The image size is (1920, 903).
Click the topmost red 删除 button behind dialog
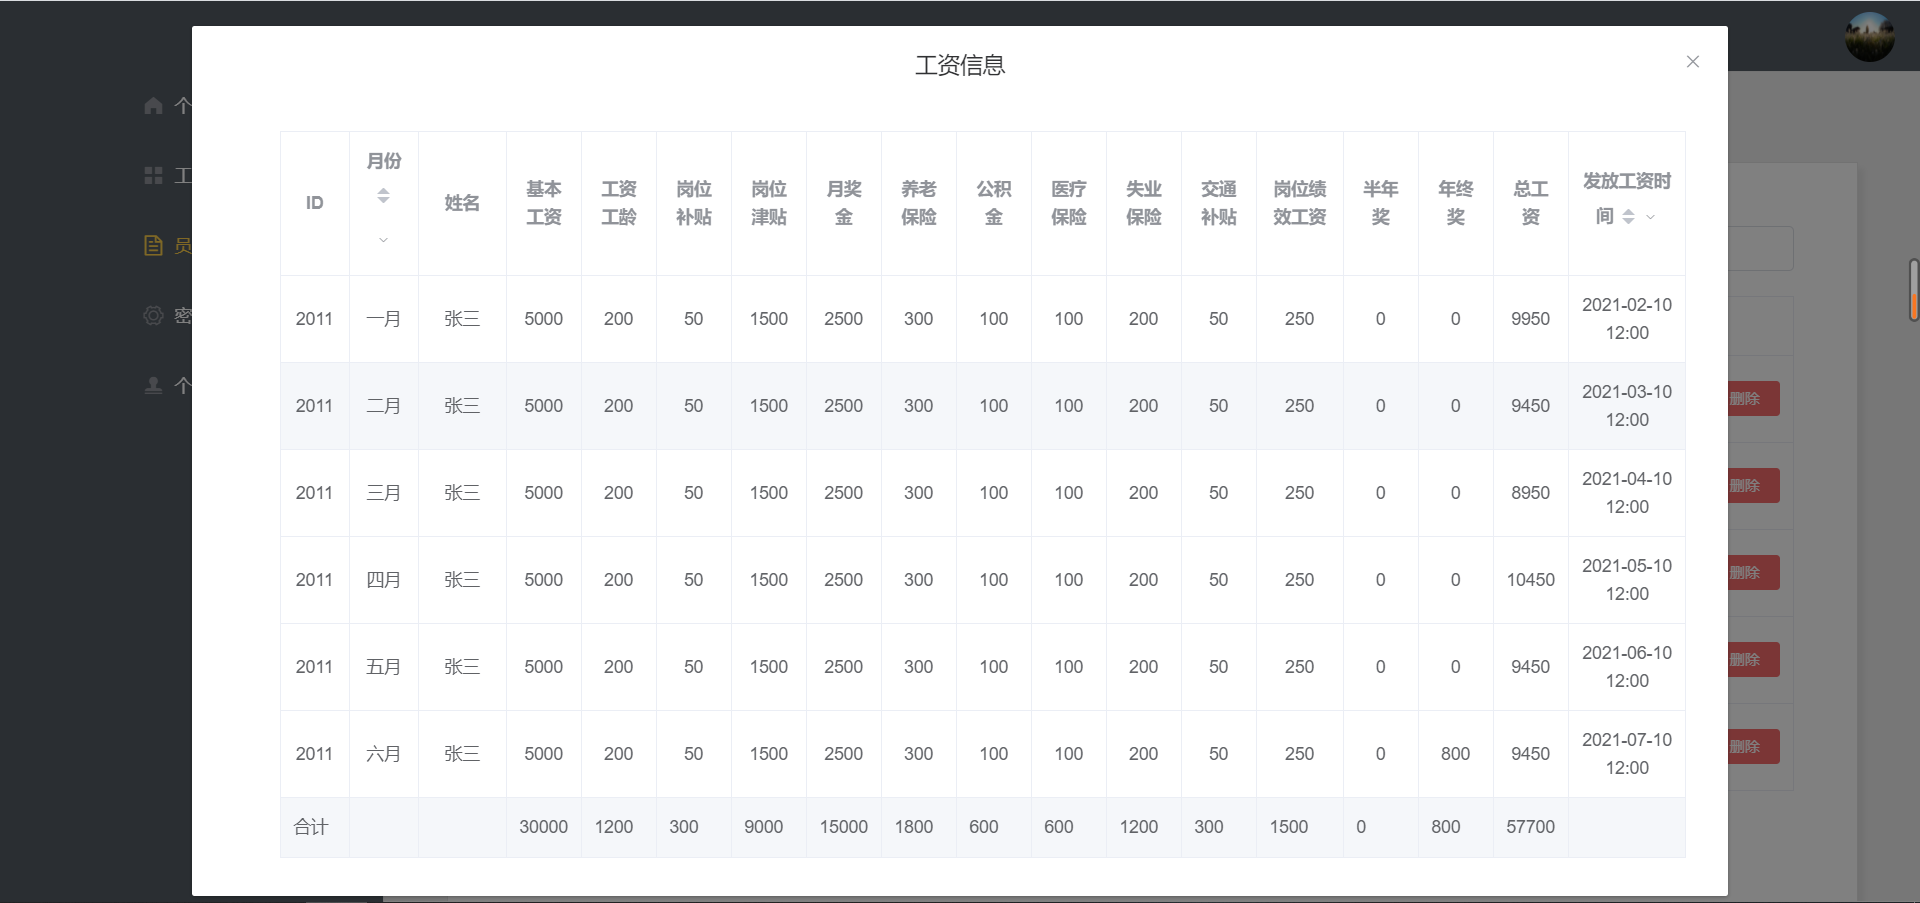(x=1753, y=398)
